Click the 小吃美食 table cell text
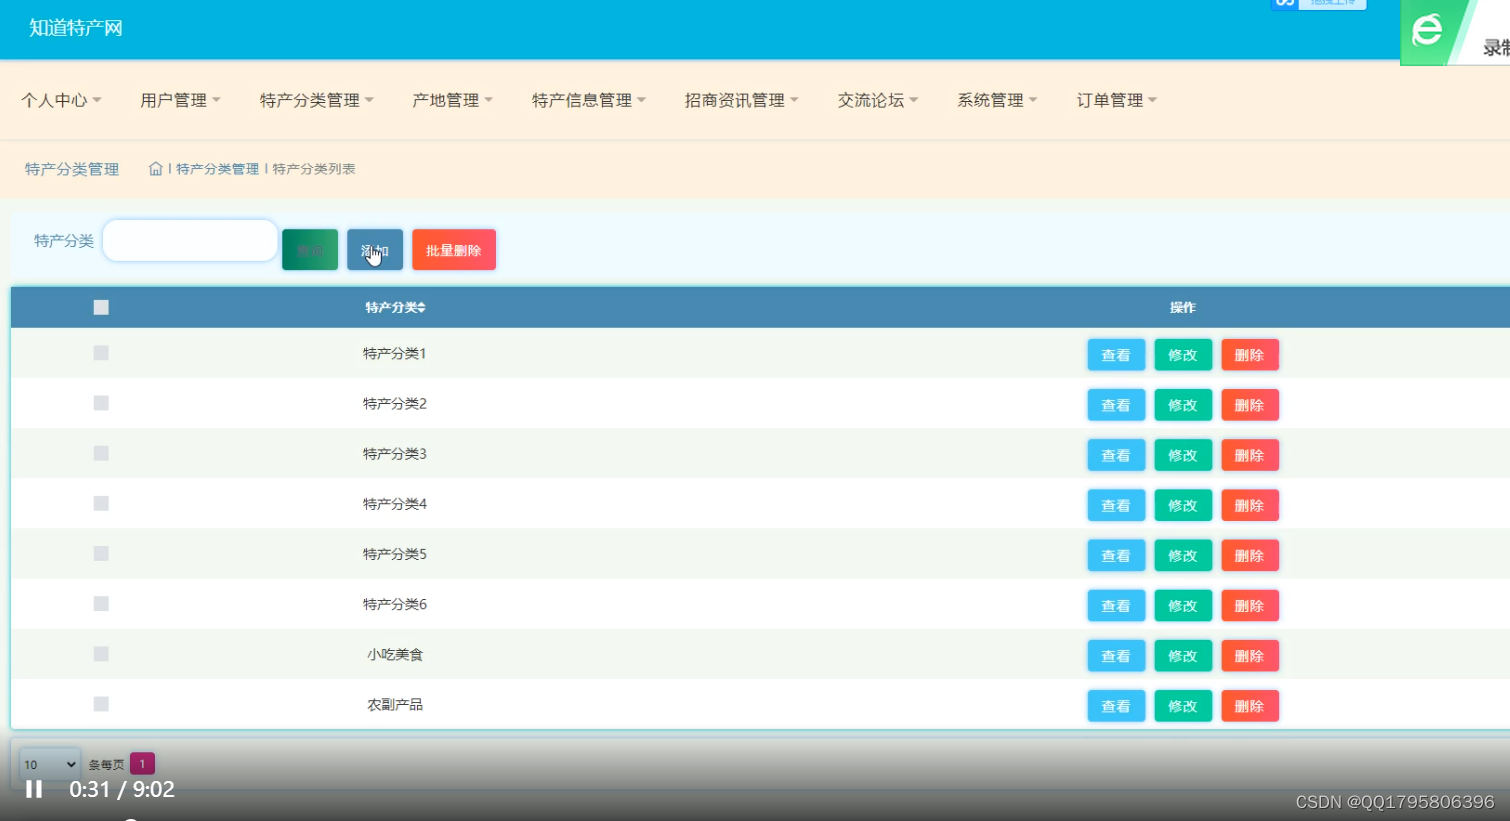Screen dimensions: 1510x821 point(395,654)
